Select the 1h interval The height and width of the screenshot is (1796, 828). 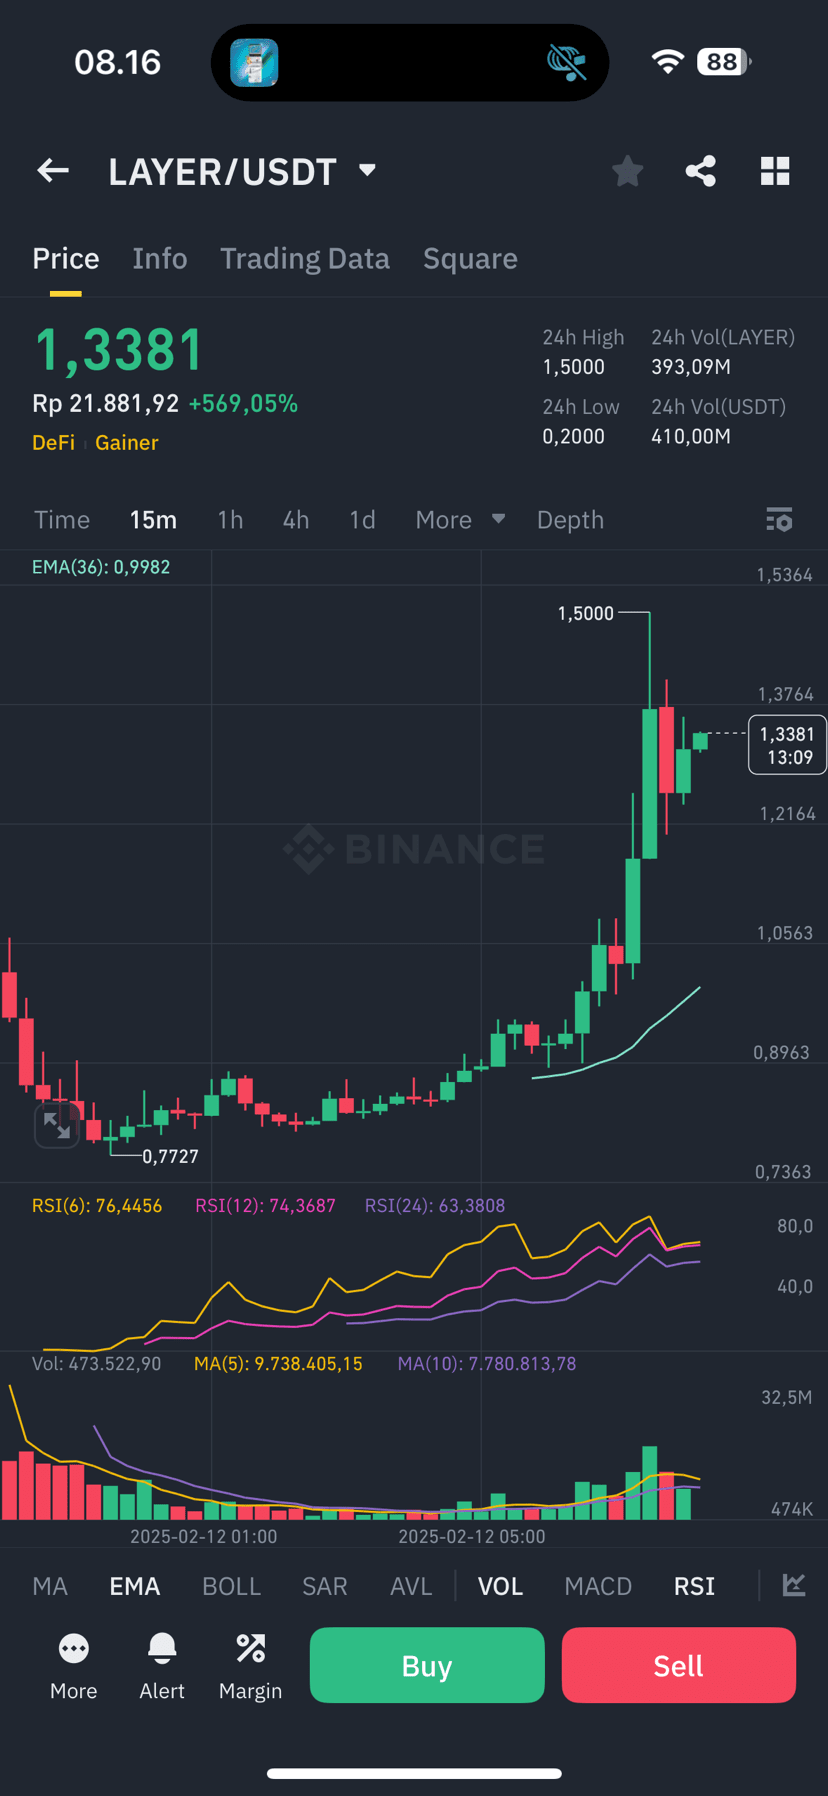click(230, 520)
